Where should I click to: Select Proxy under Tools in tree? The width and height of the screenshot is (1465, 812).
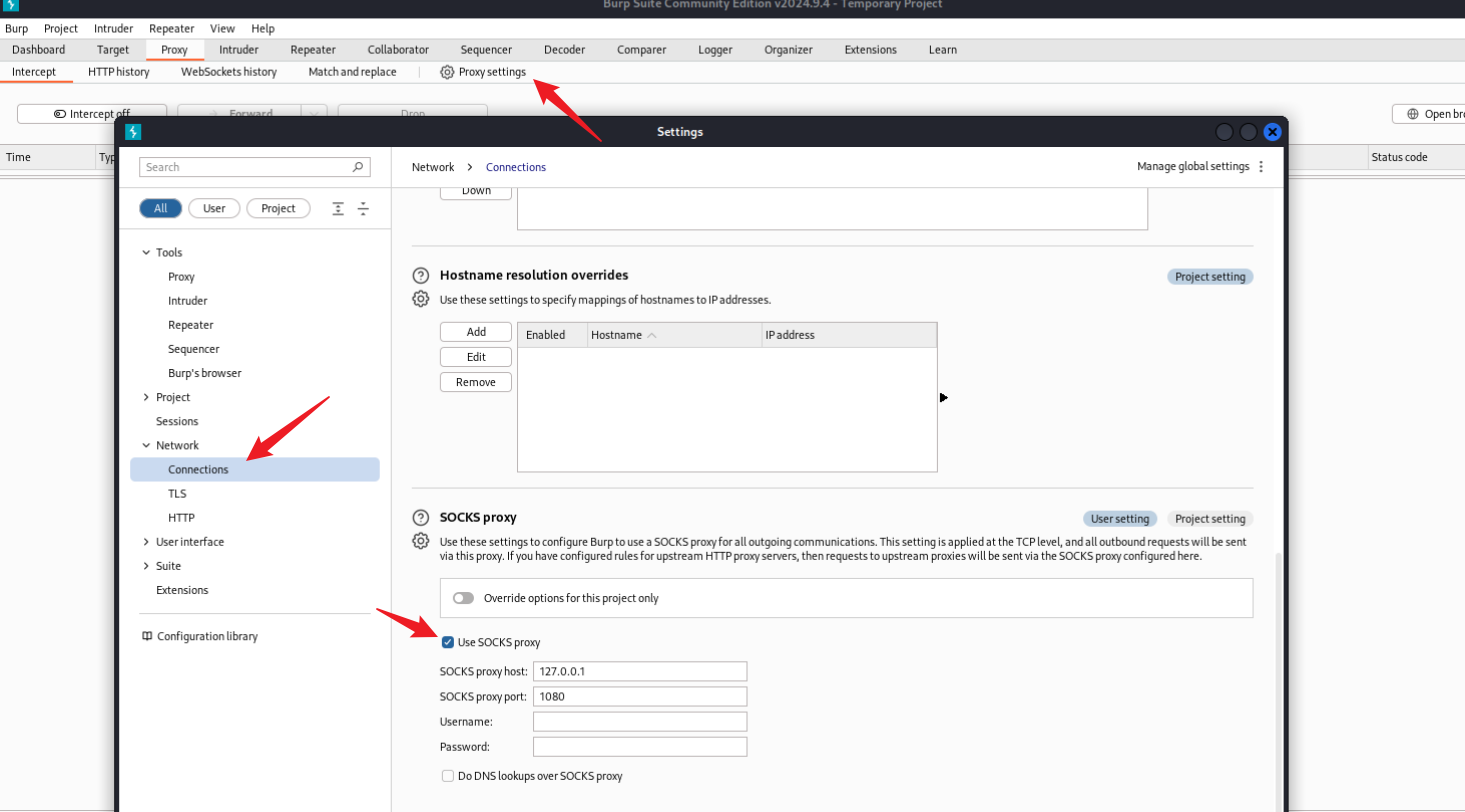coord(181,277)
